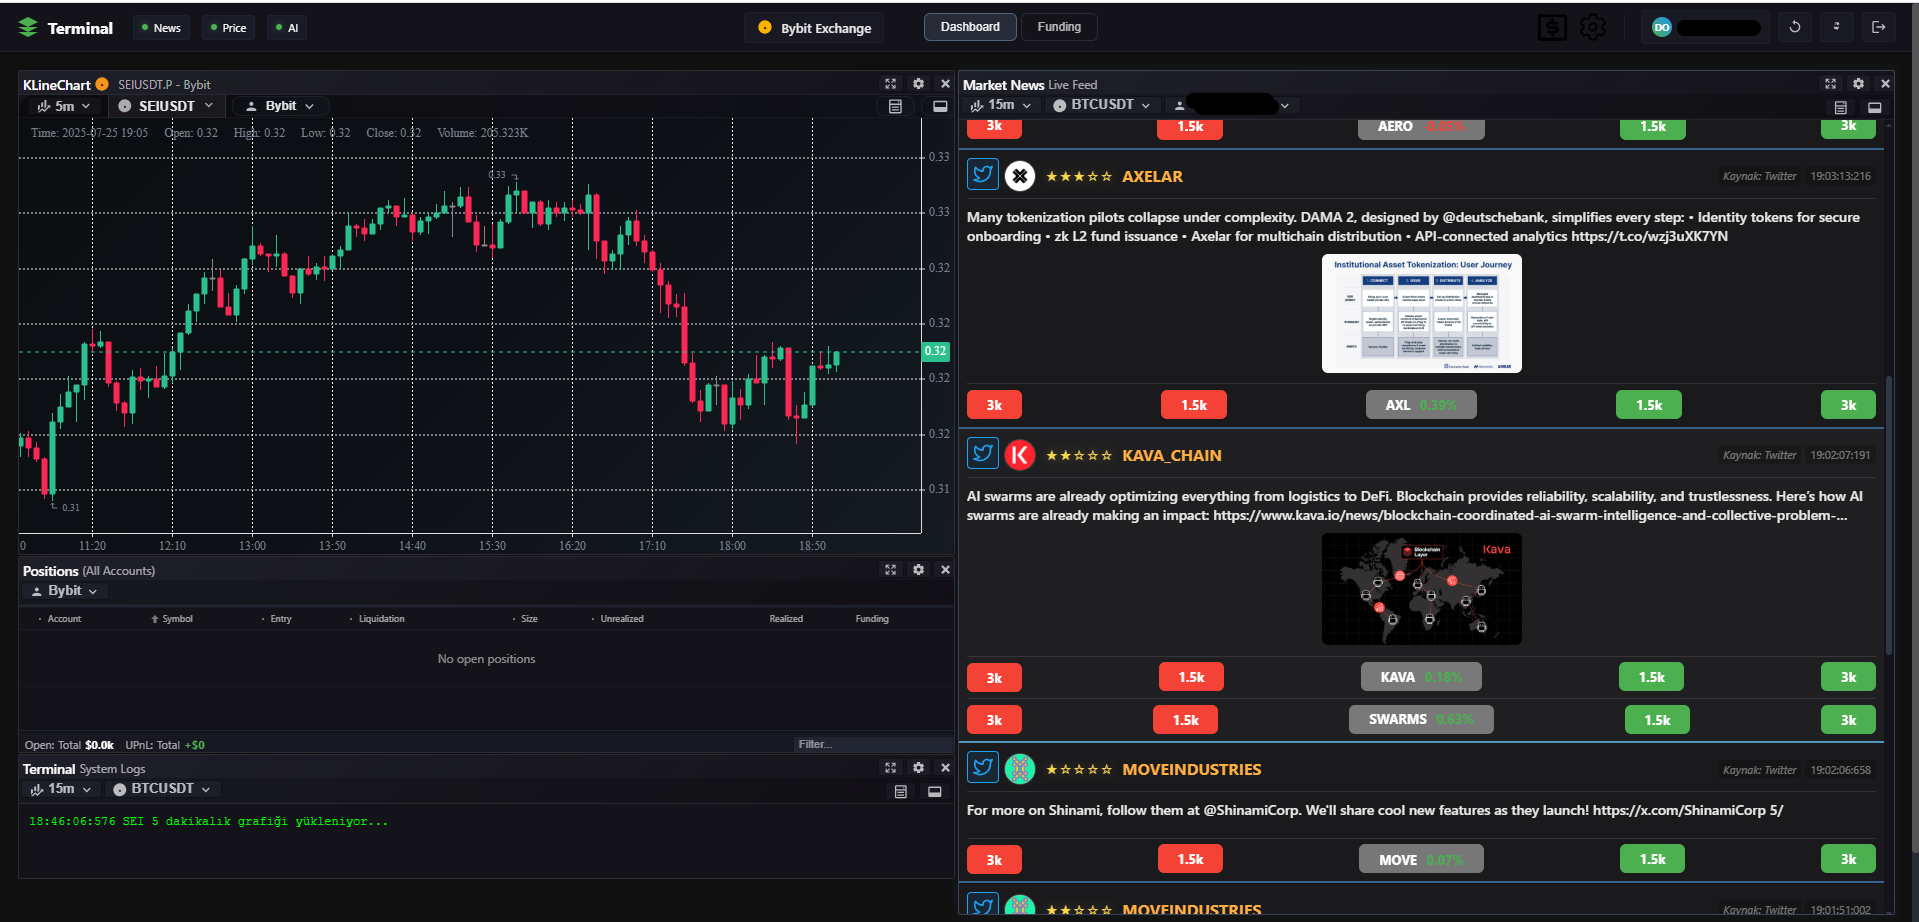Click the Bybit Exchange button
This screenshot has height=922, width=1919.
click(x=814, y=28)
